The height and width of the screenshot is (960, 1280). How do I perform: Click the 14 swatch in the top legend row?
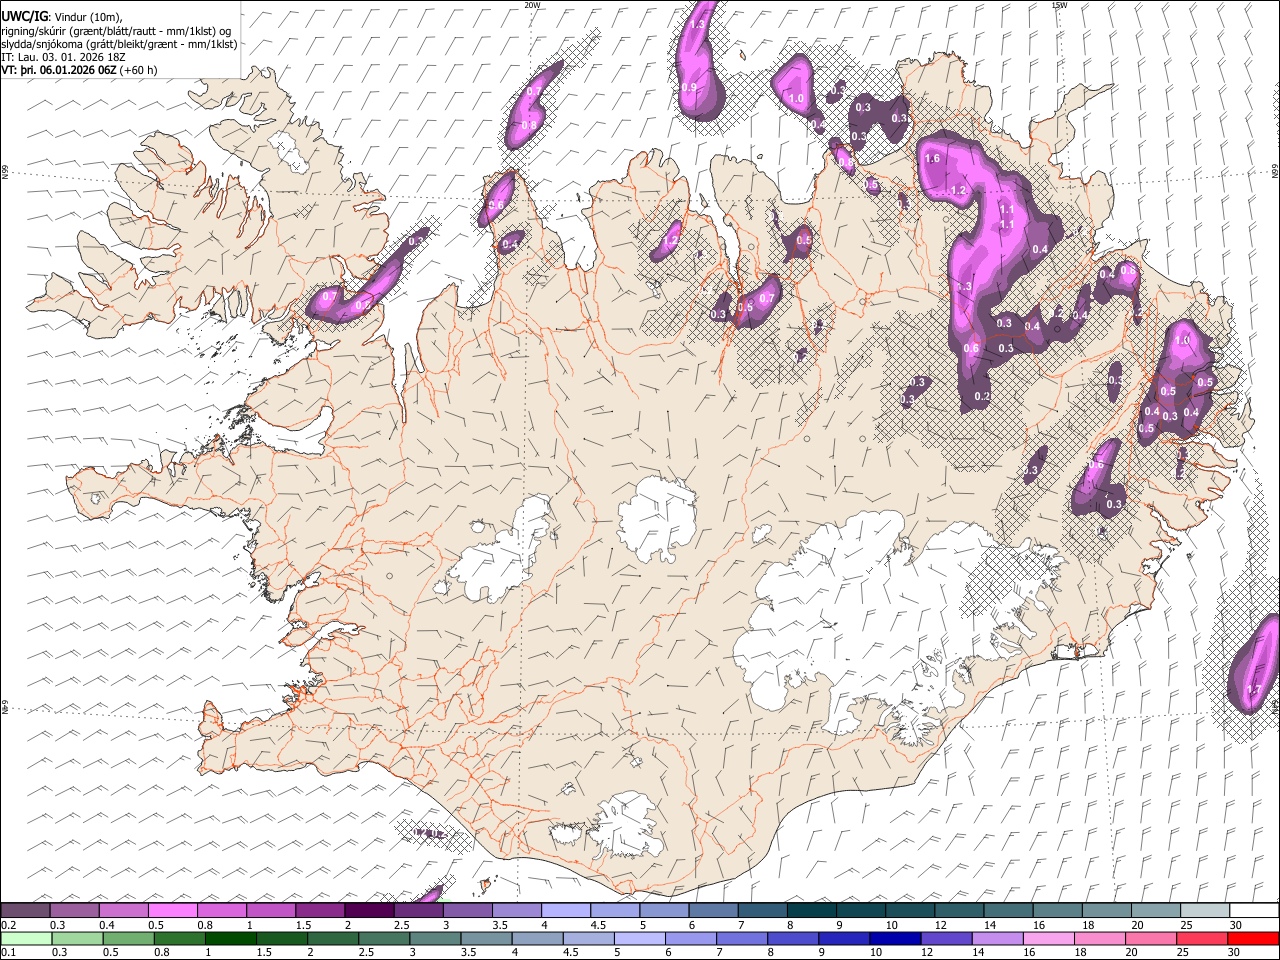point(1007,910)
